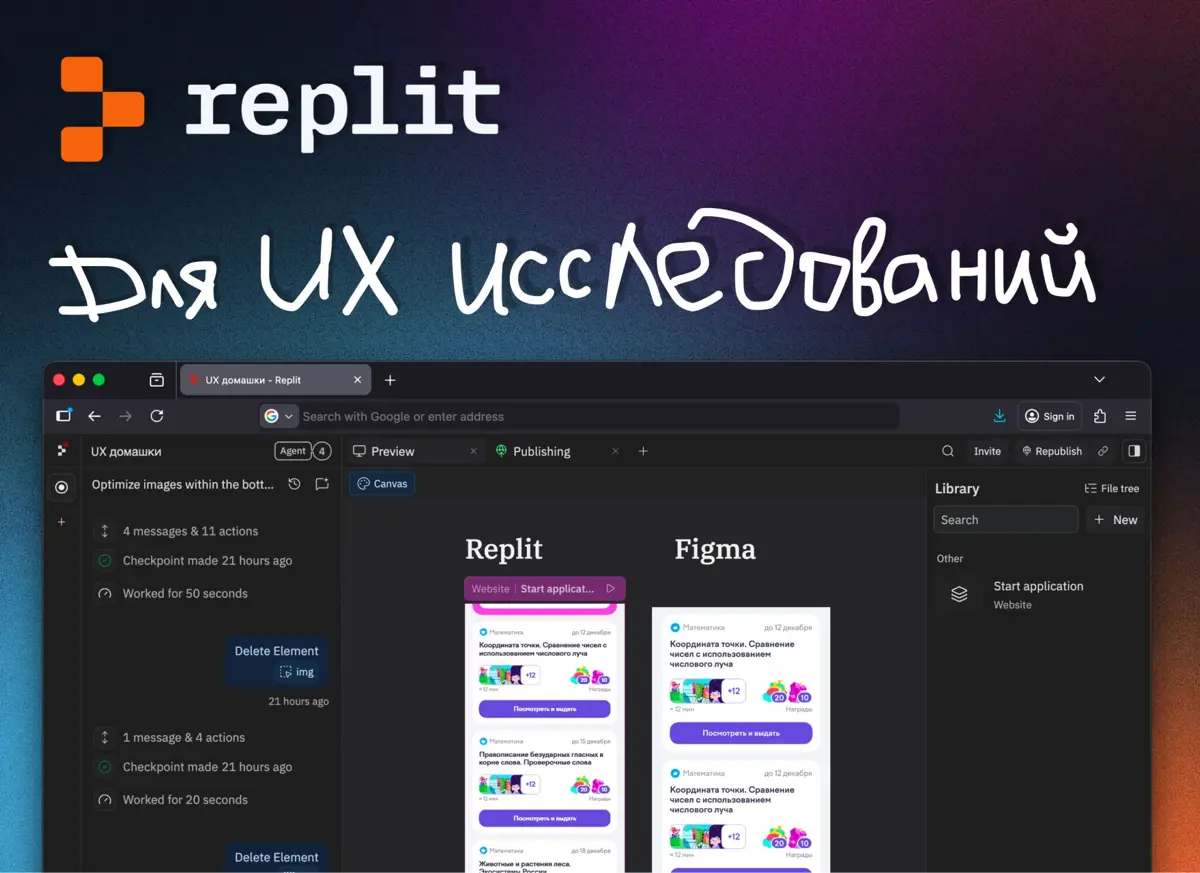
Task: Expand the 1 message & 4 actions row
Action: pyautogui.click(x=184, y=738)
